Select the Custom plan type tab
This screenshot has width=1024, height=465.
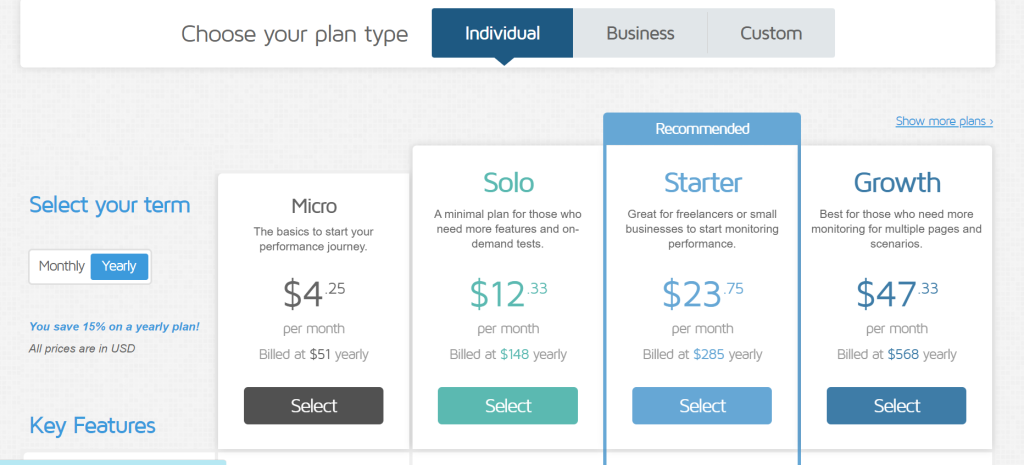tap(771, 33)
